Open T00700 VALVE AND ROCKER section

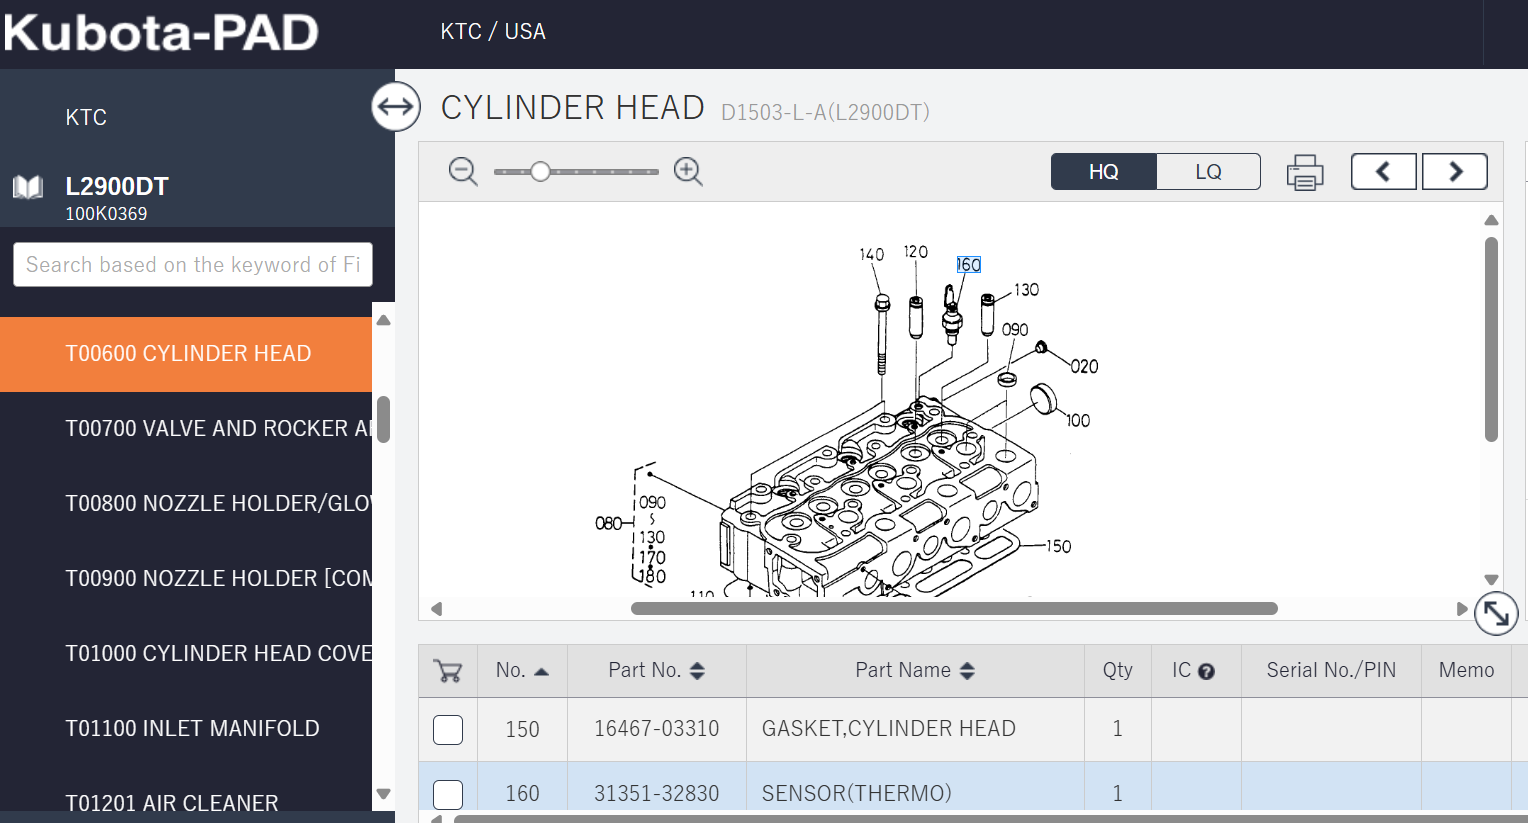186,429
